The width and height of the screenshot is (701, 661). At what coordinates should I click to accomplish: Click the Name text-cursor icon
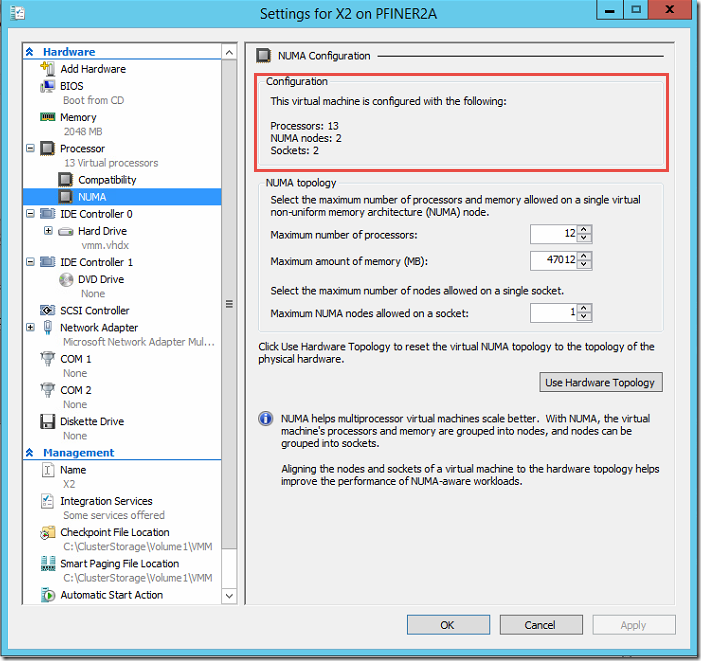[47, 470]
